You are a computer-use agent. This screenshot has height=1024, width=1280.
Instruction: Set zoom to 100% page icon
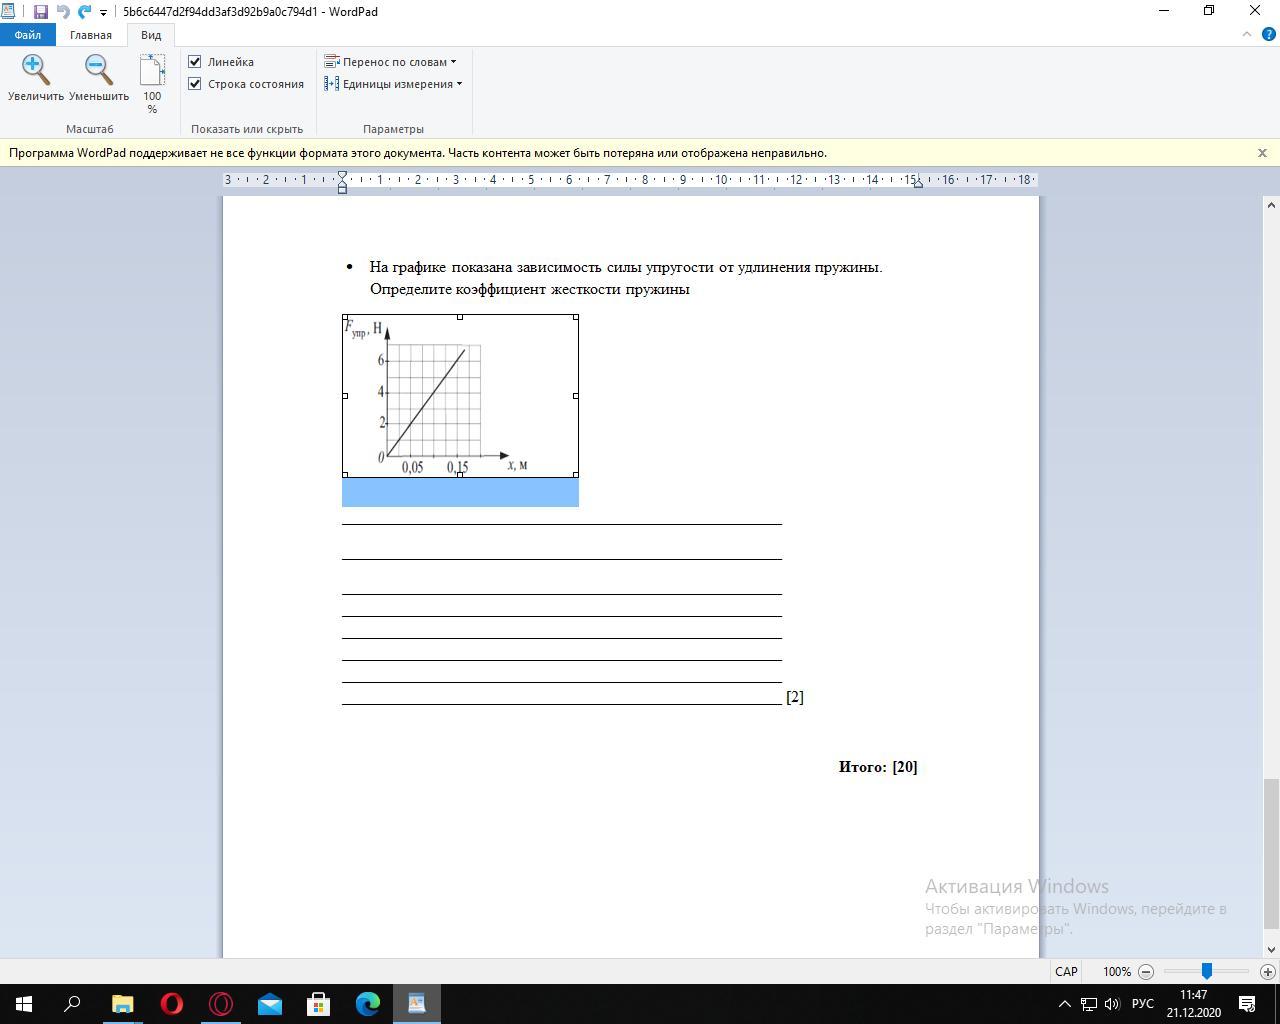click(x=152, y=72)
